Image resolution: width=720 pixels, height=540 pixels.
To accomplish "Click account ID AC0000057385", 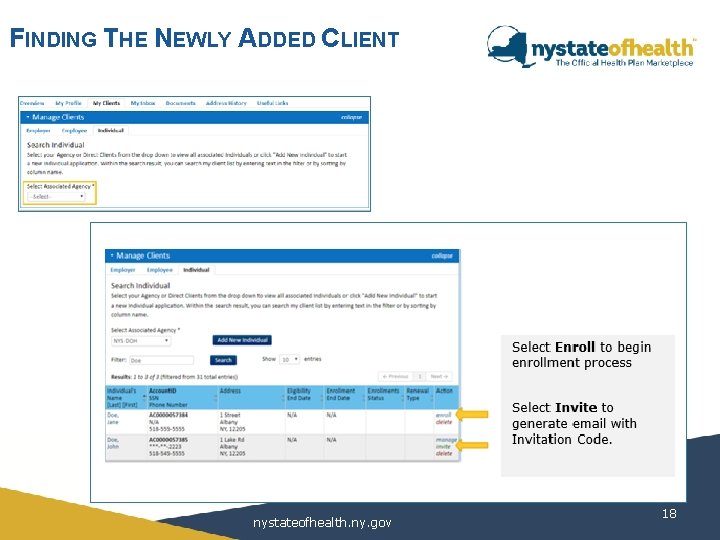I will pyautogui.click(x=168, y=440).
